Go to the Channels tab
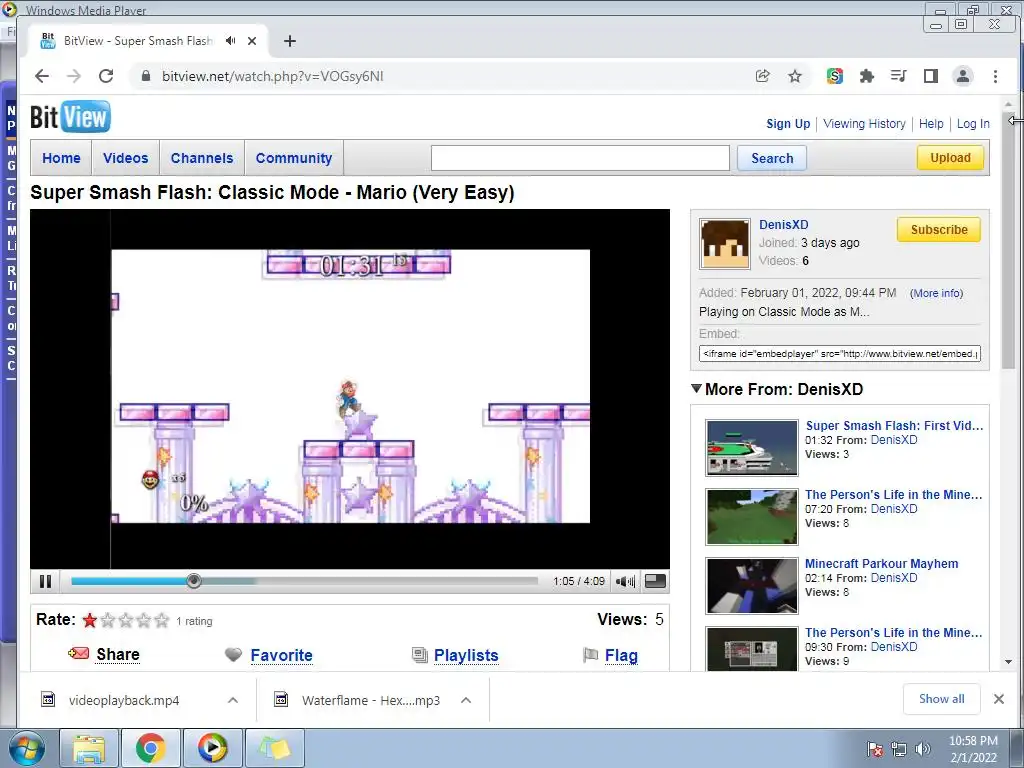This screenshot has height=768, width=1024. pyautogui.click(x=202, y=158)
